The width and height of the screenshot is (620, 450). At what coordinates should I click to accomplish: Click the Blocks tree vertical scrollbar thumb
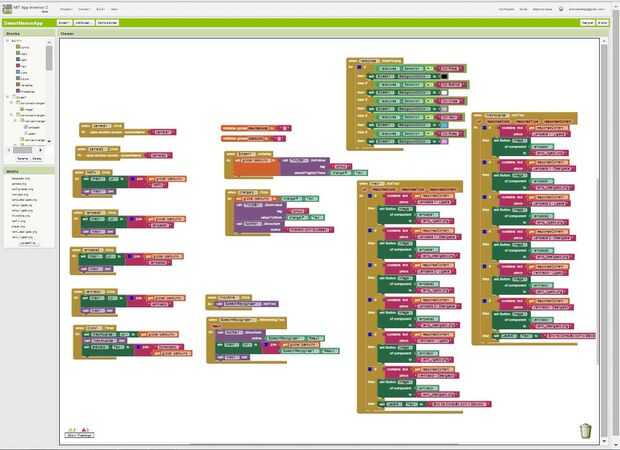pyautogui.click(x=49, y=58)
